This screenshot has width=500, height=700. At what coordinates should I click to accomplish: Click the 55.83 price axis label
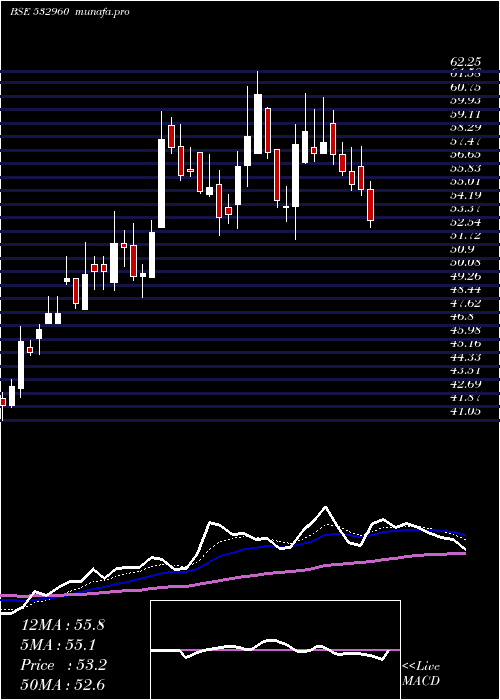(465, 168)
